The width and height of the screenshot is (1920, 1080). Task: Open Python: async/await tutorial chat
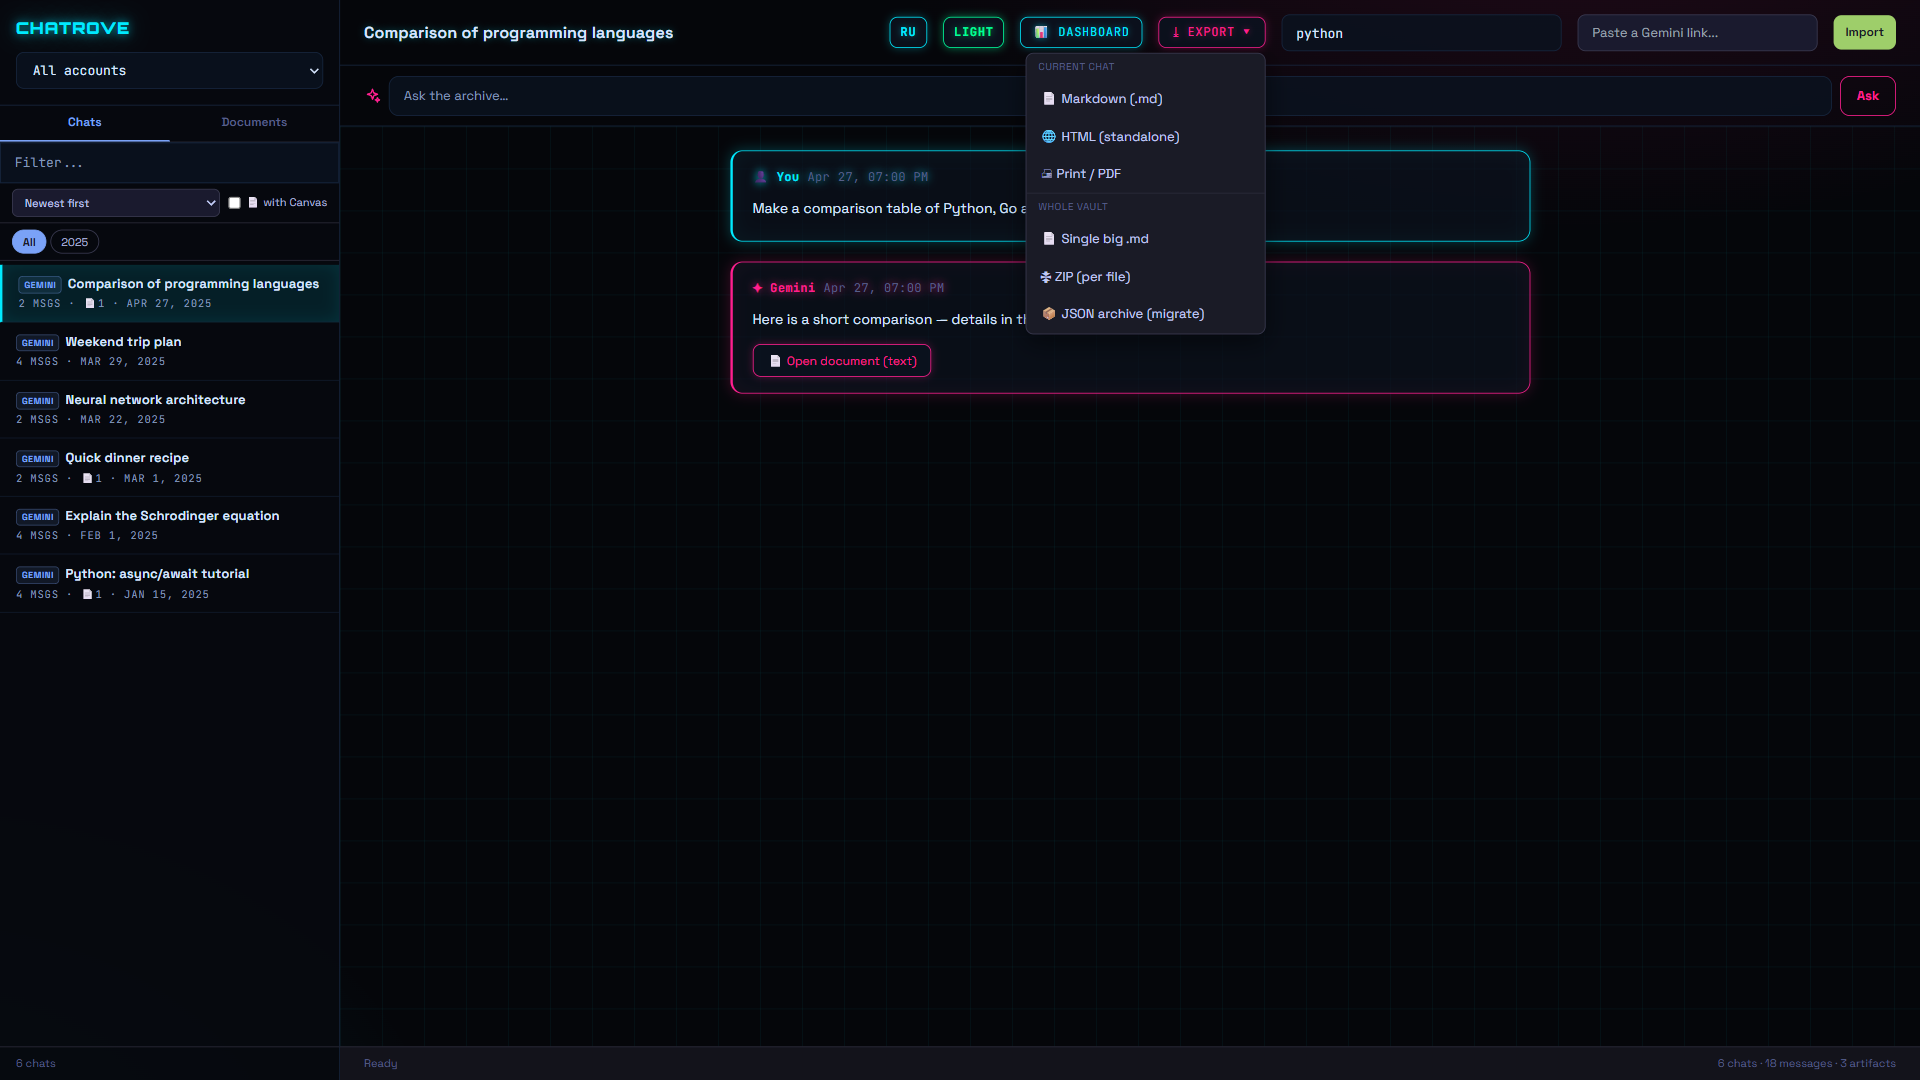170,583
